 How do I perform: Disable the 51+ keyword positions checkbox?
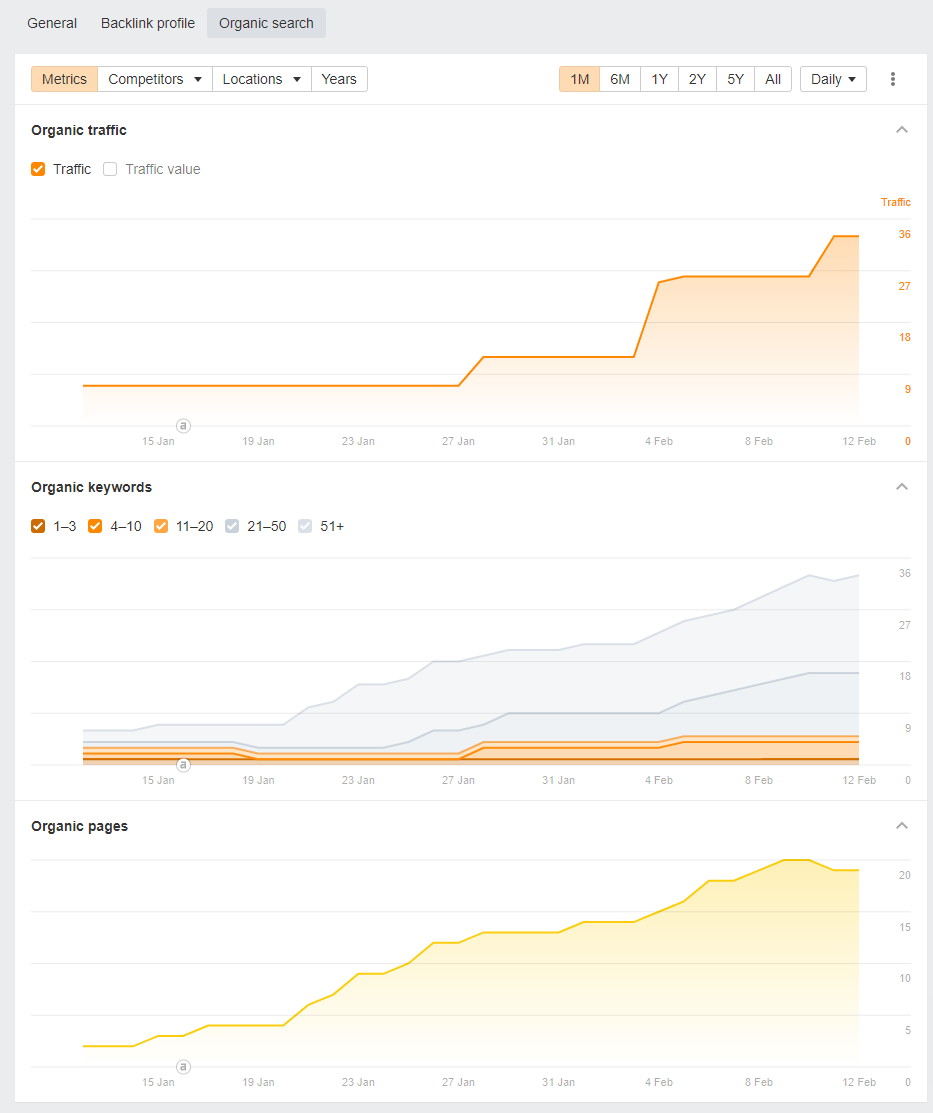pyautogui.click(x=305, y=526)
